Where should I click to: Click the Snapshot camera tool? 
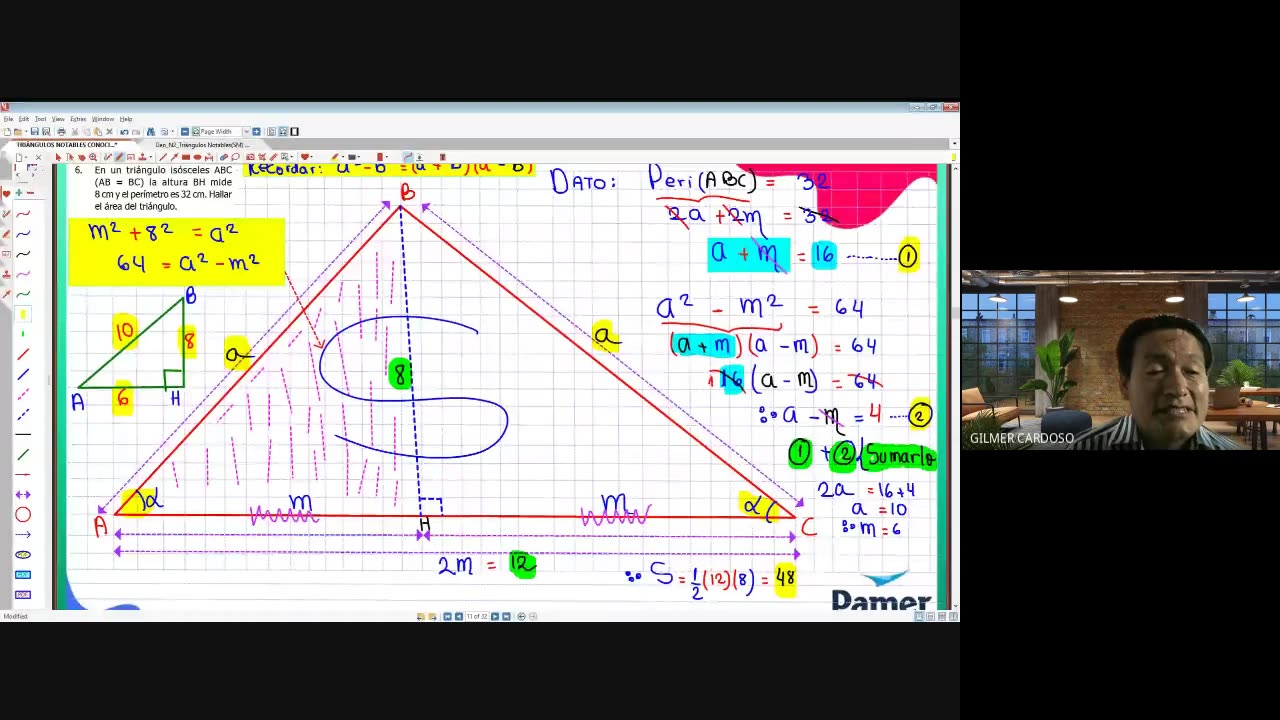pyautogui.click(x=250, y=157)
